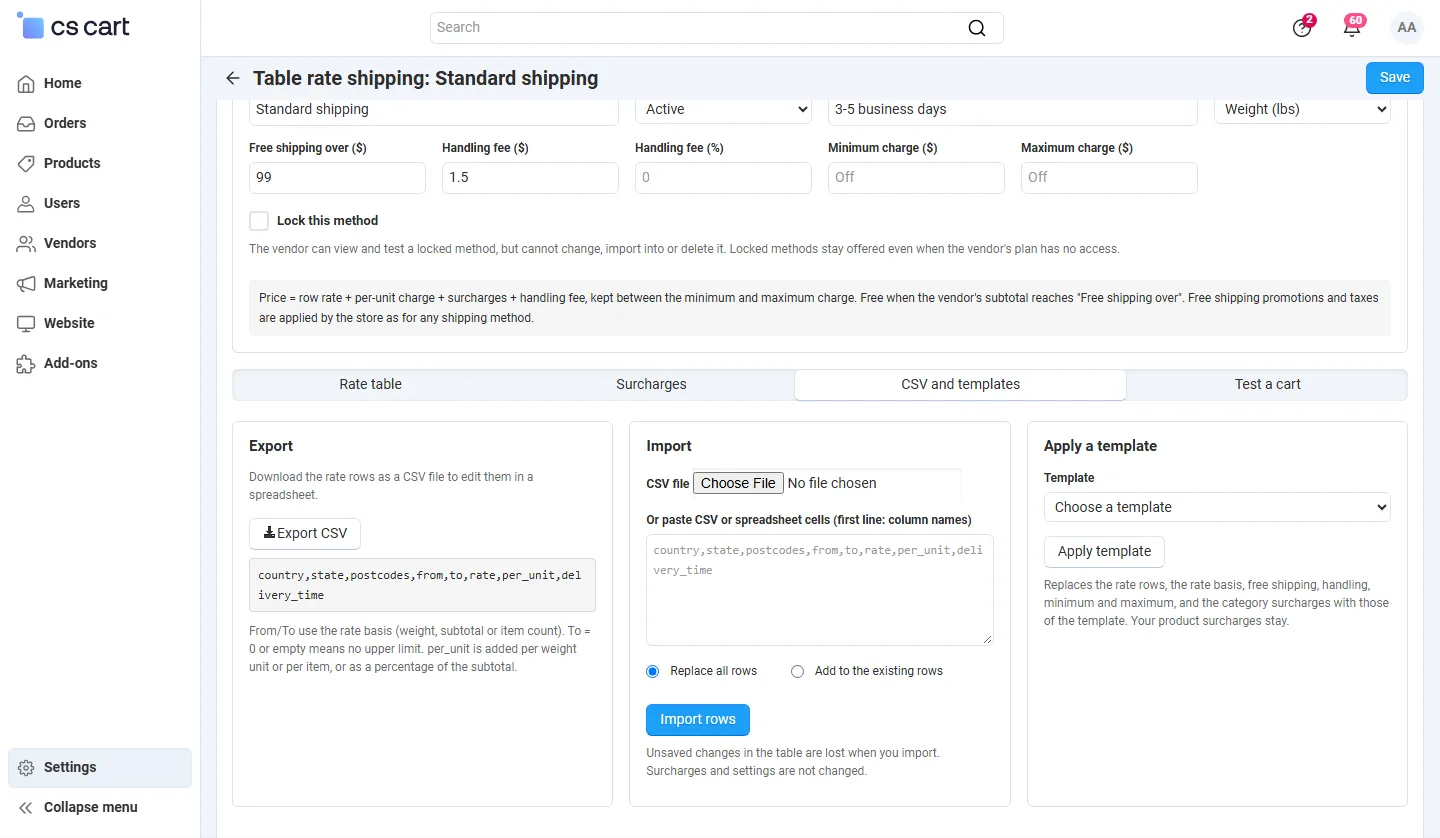Click the Website monitor icon
The height and width of the screenshot is (838, 1440).
click(26, 323)
